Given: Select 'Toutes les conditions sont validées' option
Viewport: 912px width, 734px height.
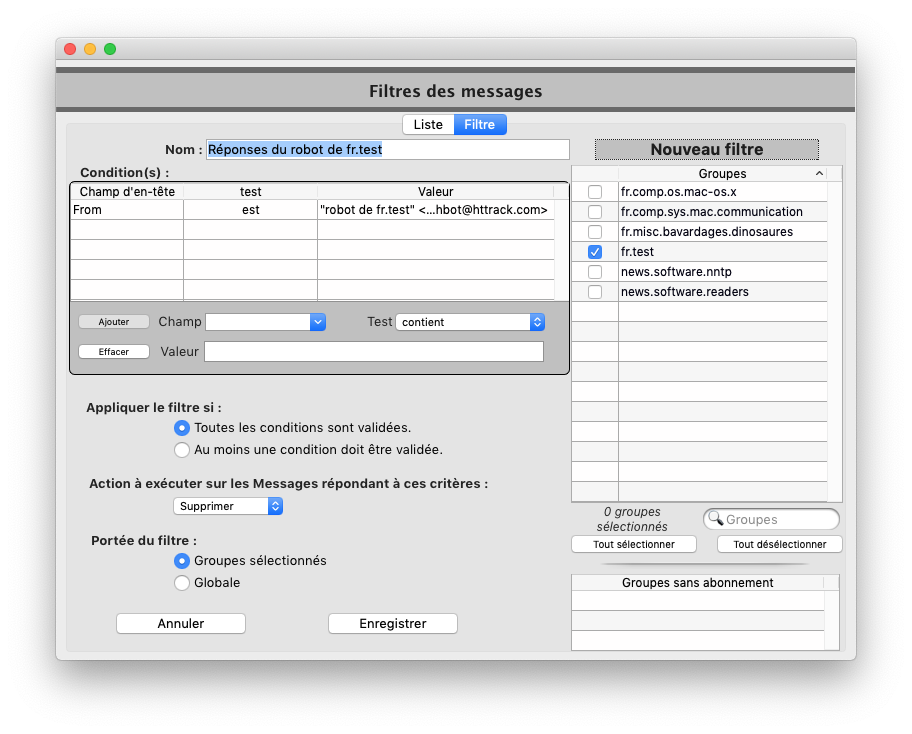Looking at the screenshot, I should (x=293, y=428).
